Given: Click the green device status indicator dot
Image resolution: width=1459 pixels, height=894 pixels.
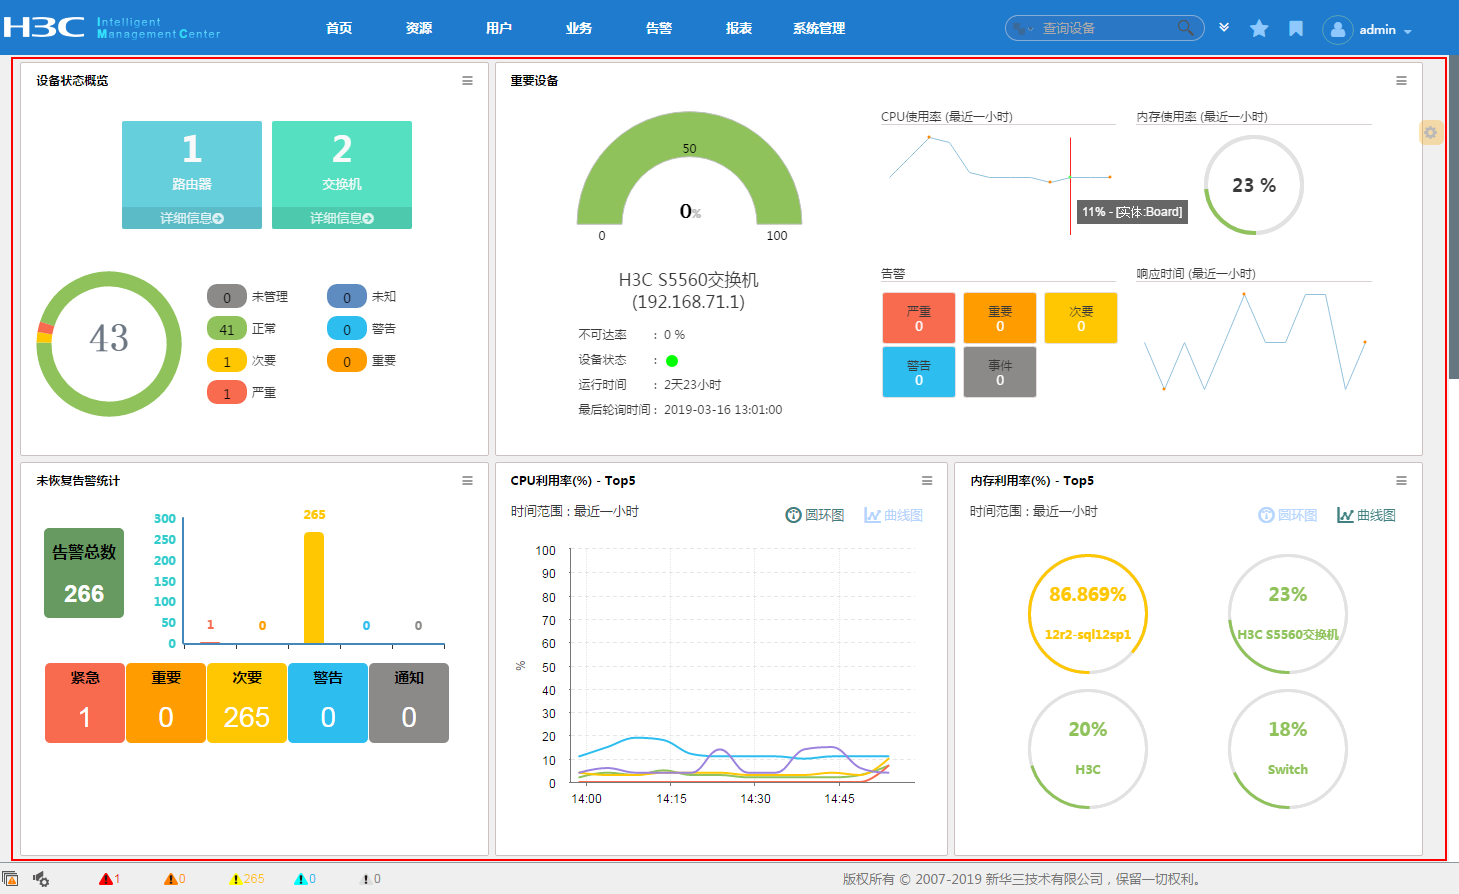Looking at the screenshot, I should [x=672, y=361].
